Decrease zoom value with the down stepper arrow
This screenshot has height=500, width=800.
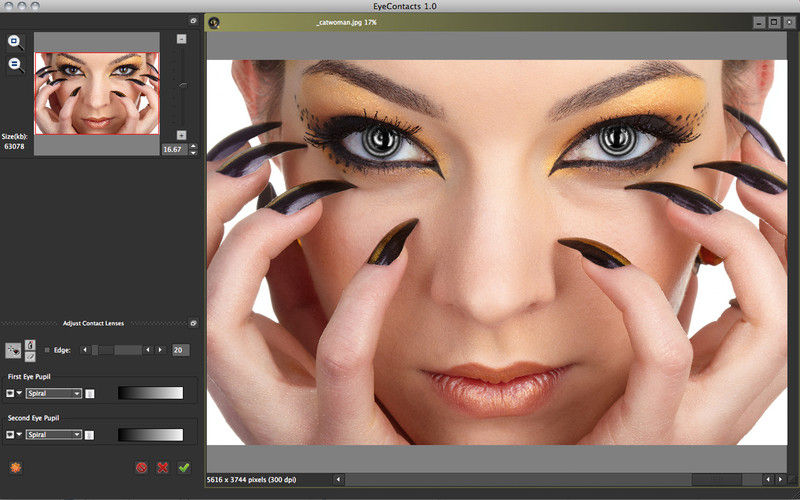193,152
